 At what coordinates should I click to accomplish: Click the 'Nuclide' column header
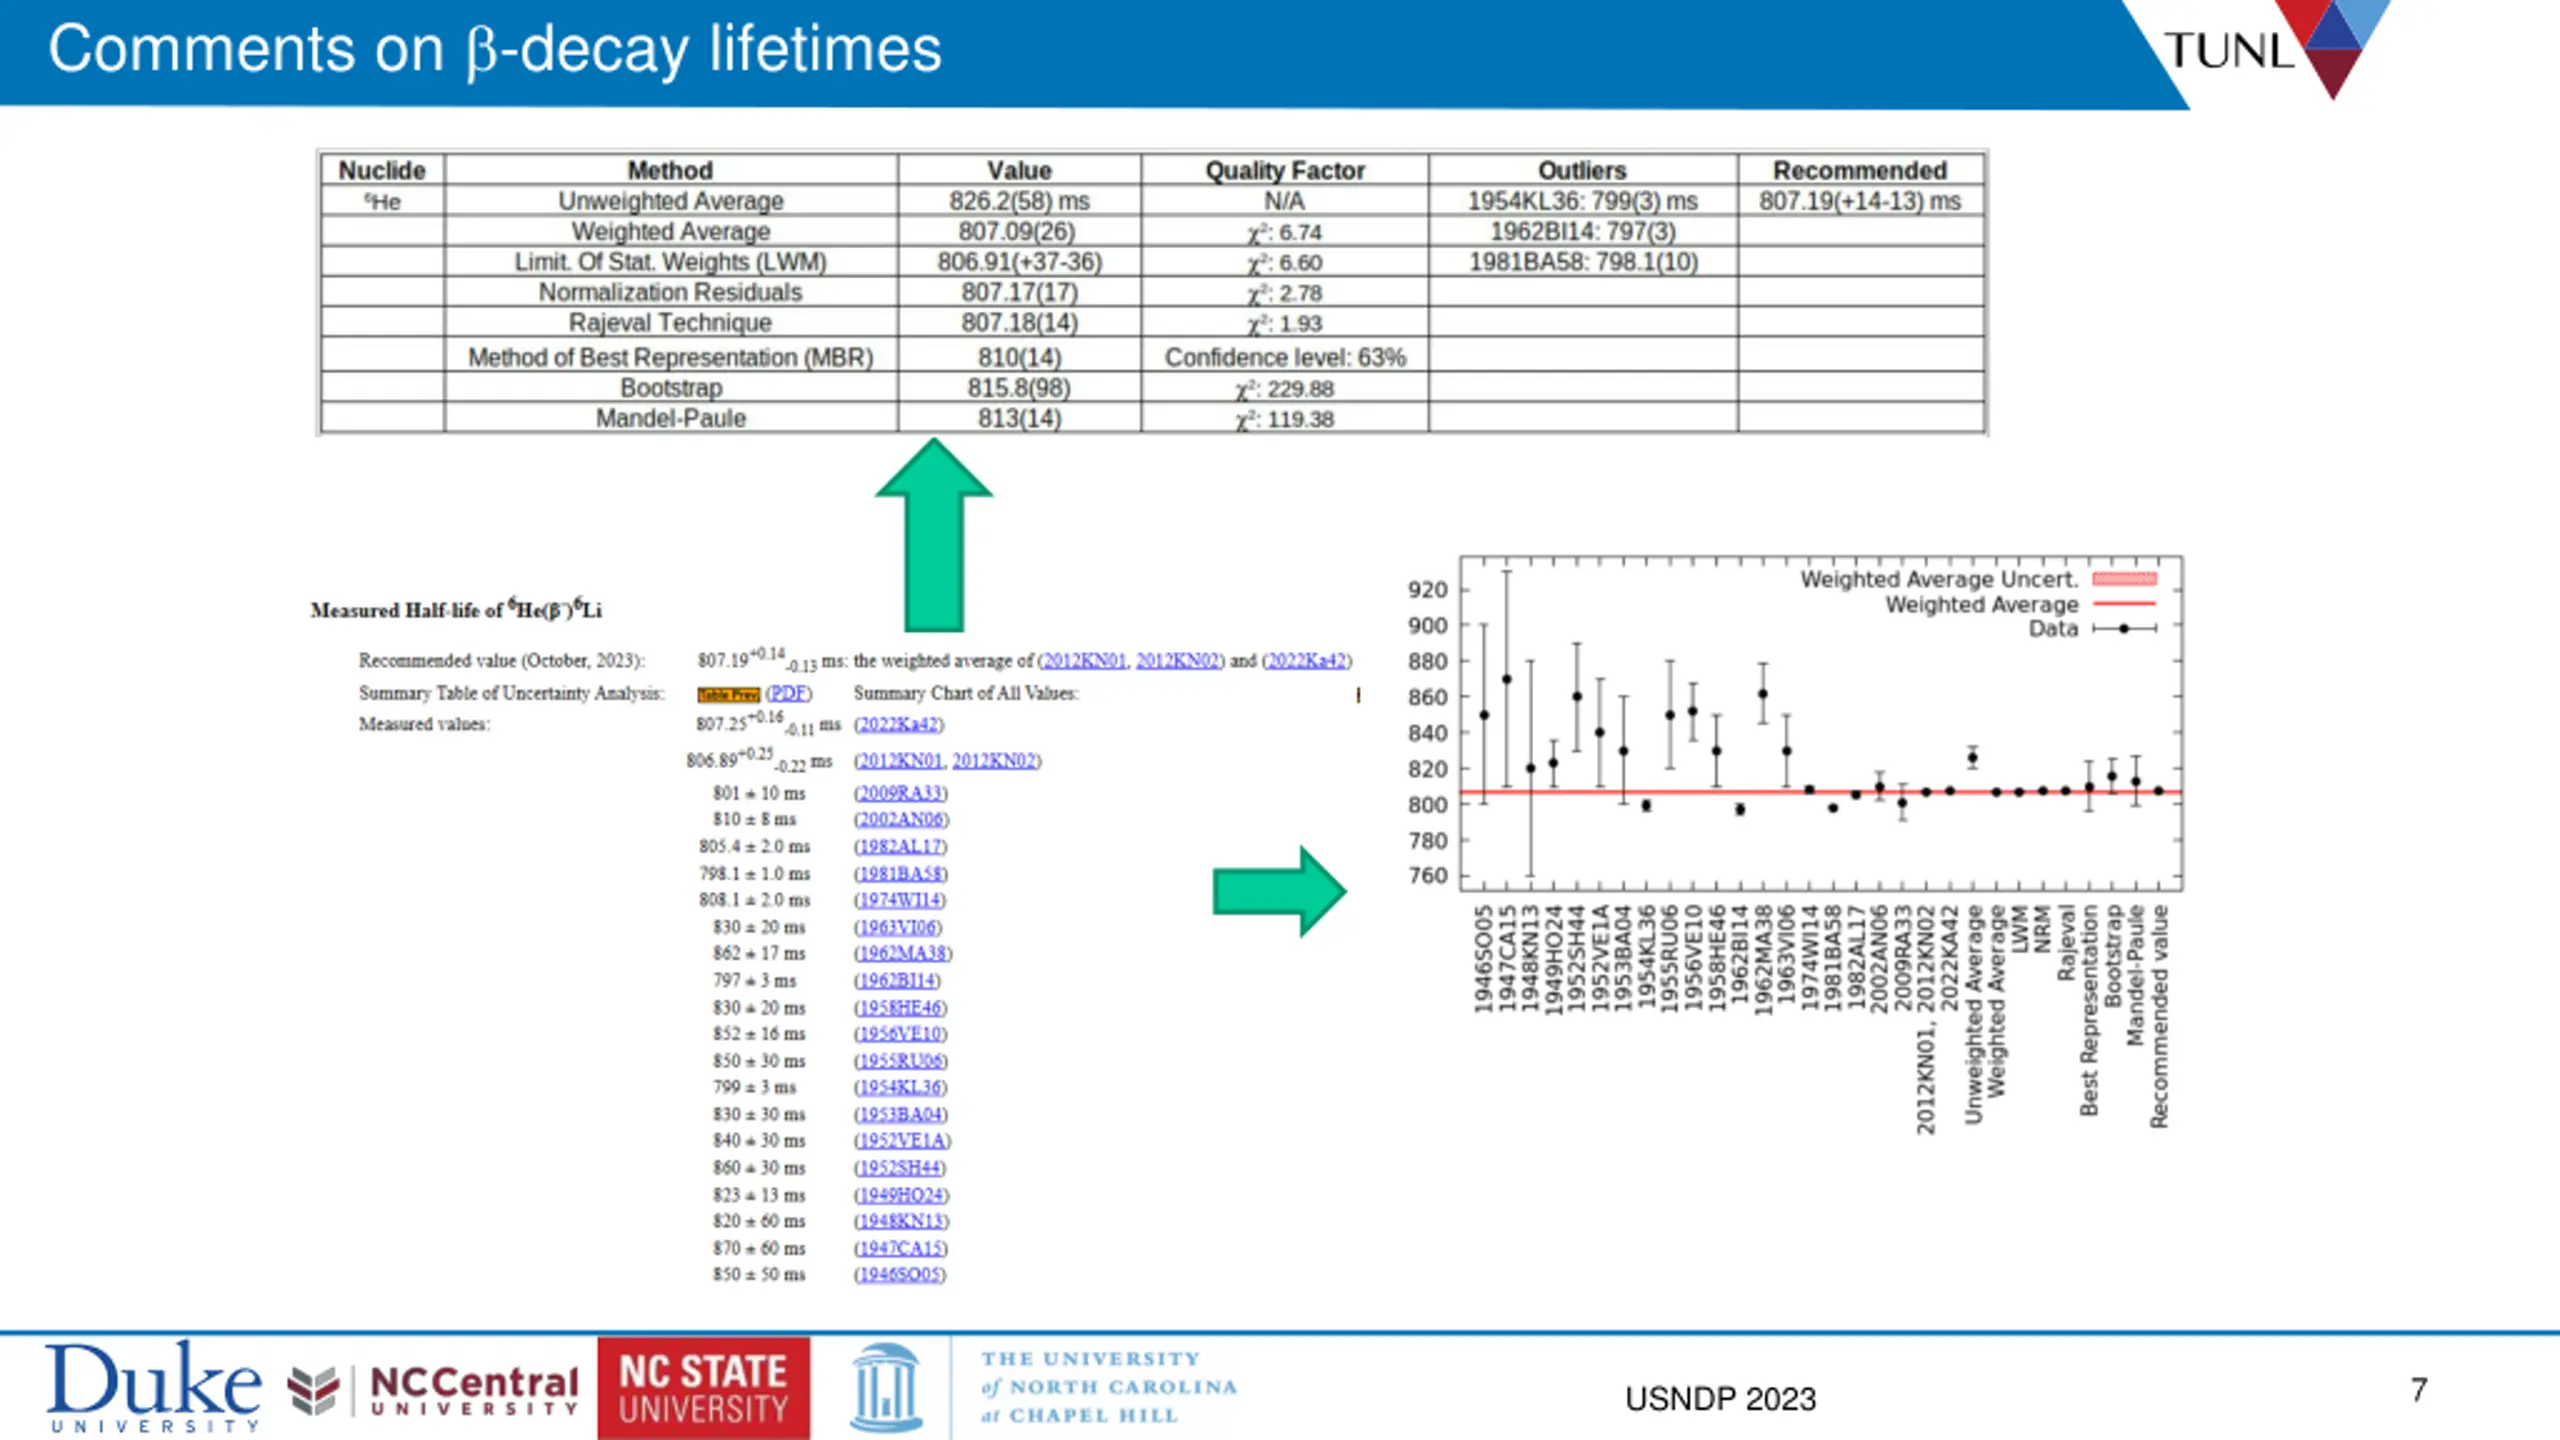tap(382, 170)
